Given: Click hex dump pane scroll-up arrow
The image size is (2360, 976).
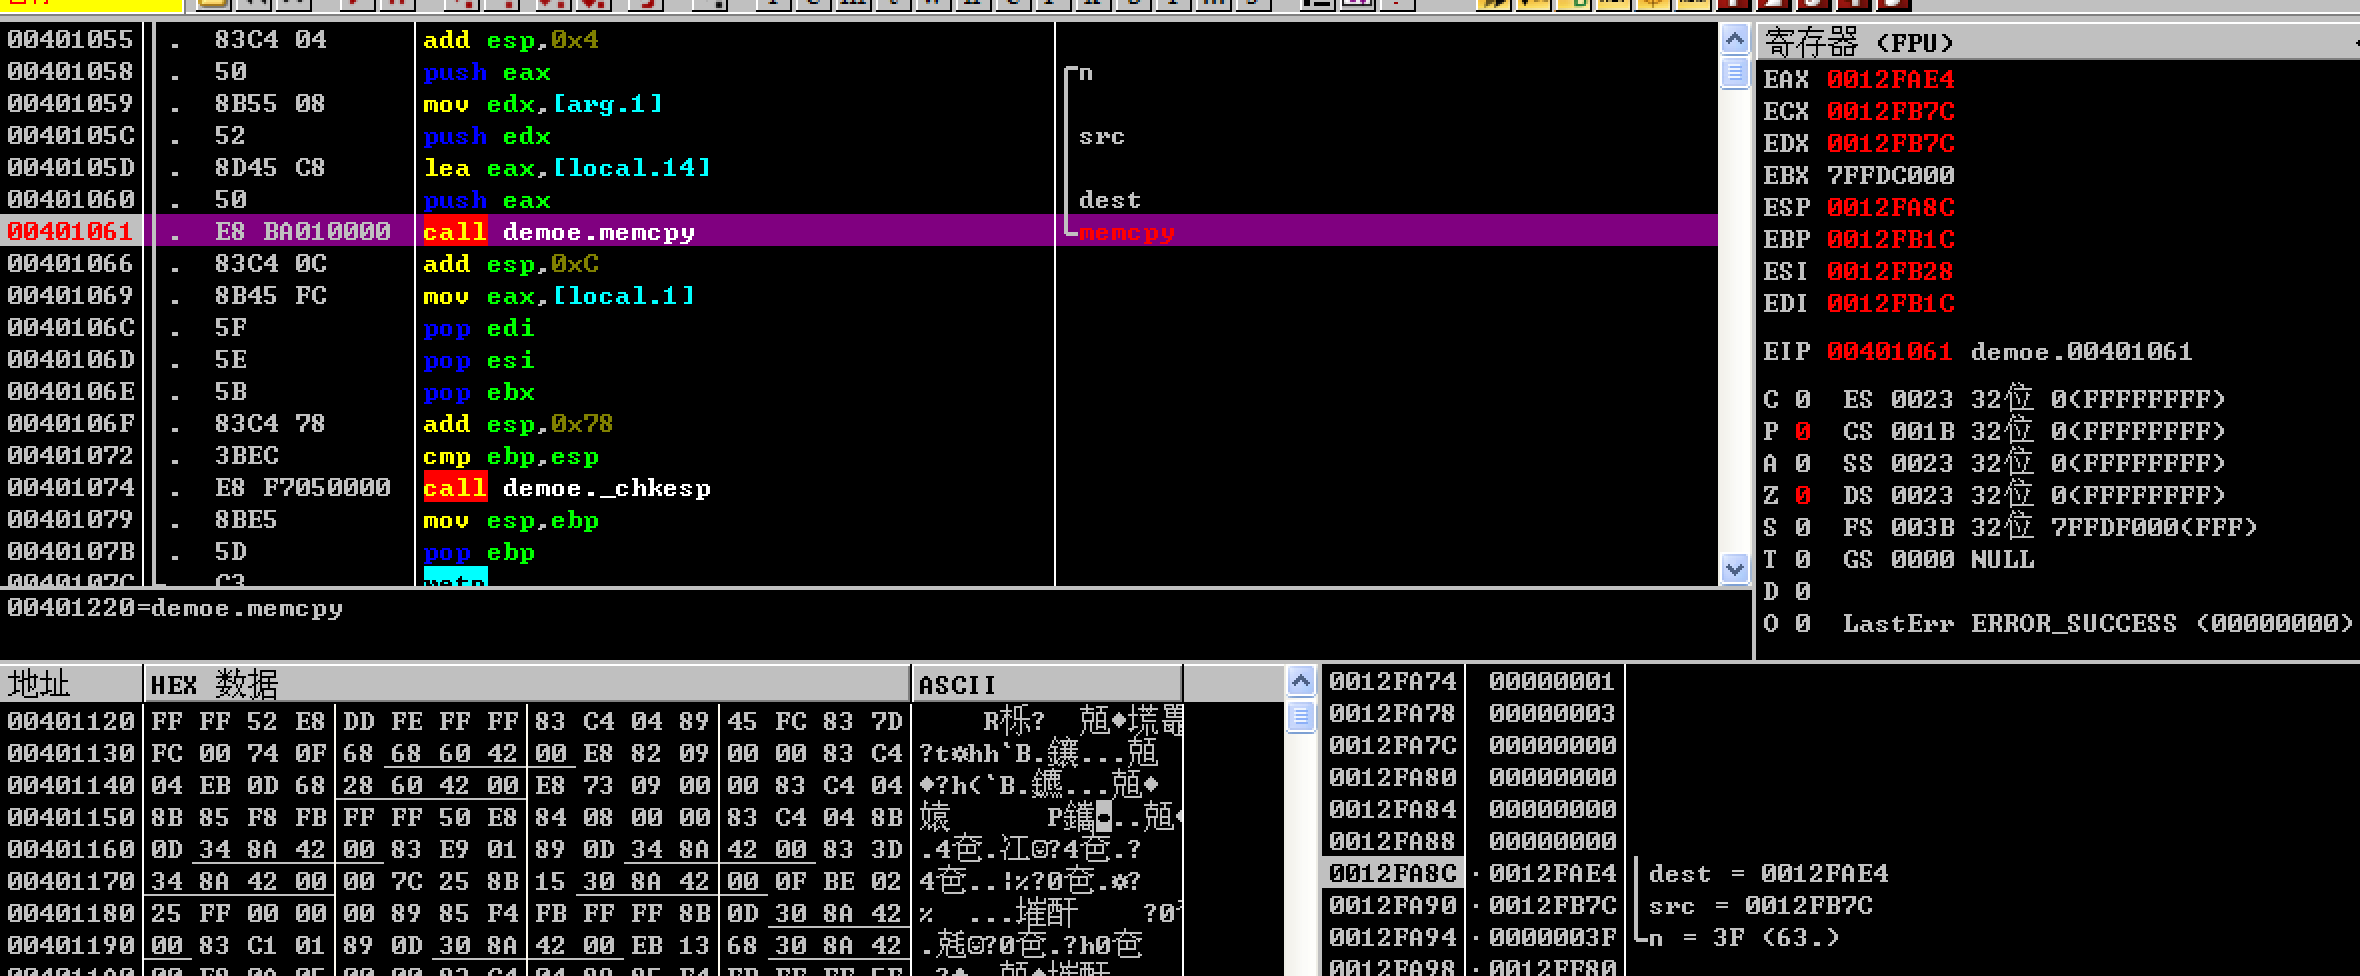Looking at the screenshot, I should click(x=1300, y=682).
